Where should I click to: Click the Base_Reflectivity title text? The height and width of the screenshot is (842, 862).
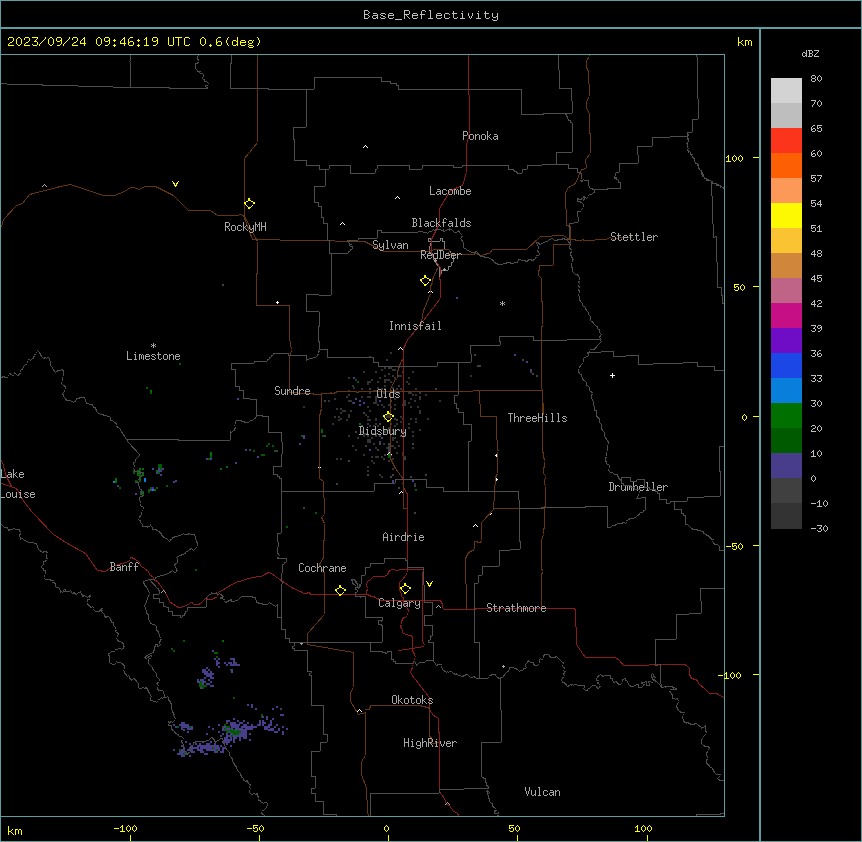point(431,15)
